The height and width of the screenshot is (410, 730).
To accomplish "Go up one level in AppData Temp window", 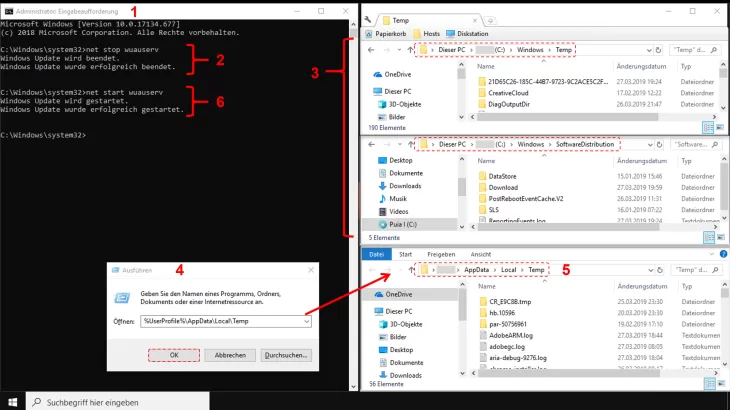I will click(410, 270).
